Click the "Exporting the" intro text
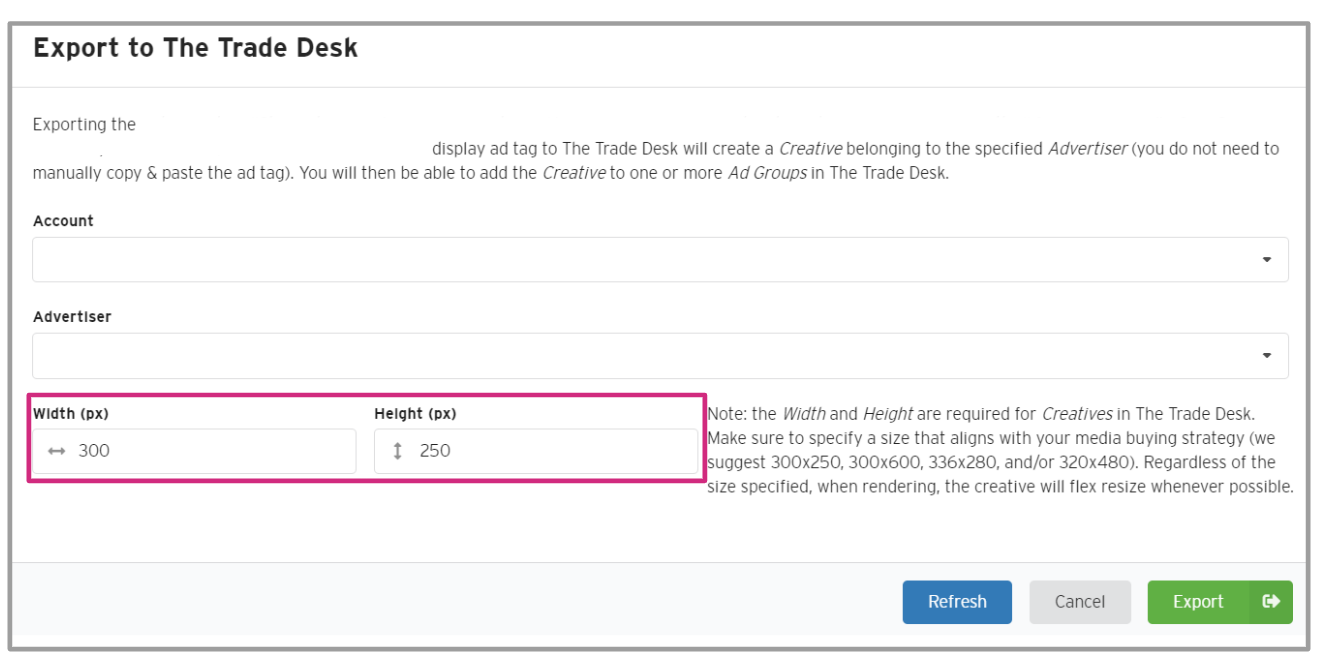The height and width of the screenshot is (660, 1321). [x=84, y=125]
